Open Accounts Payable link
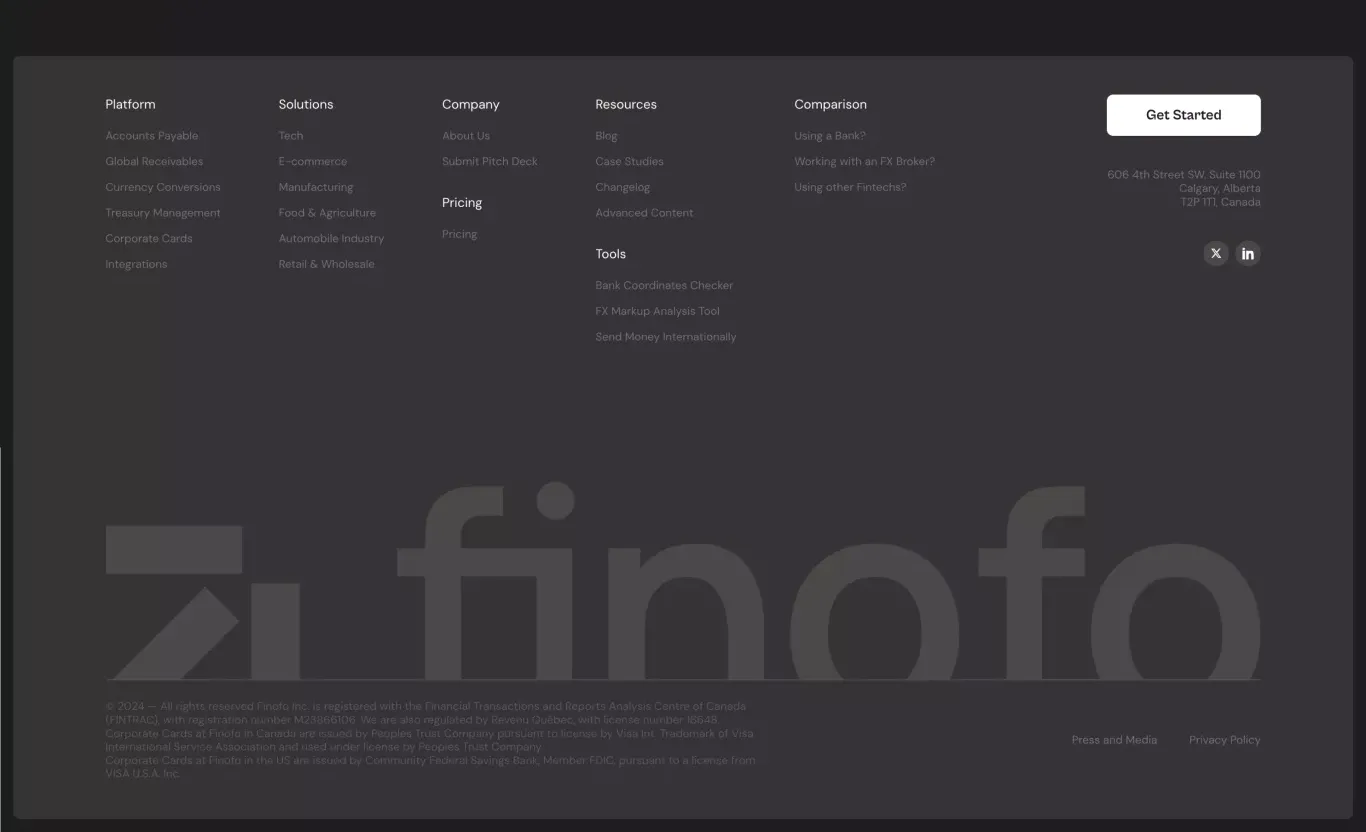Screen dimensions: 1366x832 pyautogui.click(x=152, y=136)
